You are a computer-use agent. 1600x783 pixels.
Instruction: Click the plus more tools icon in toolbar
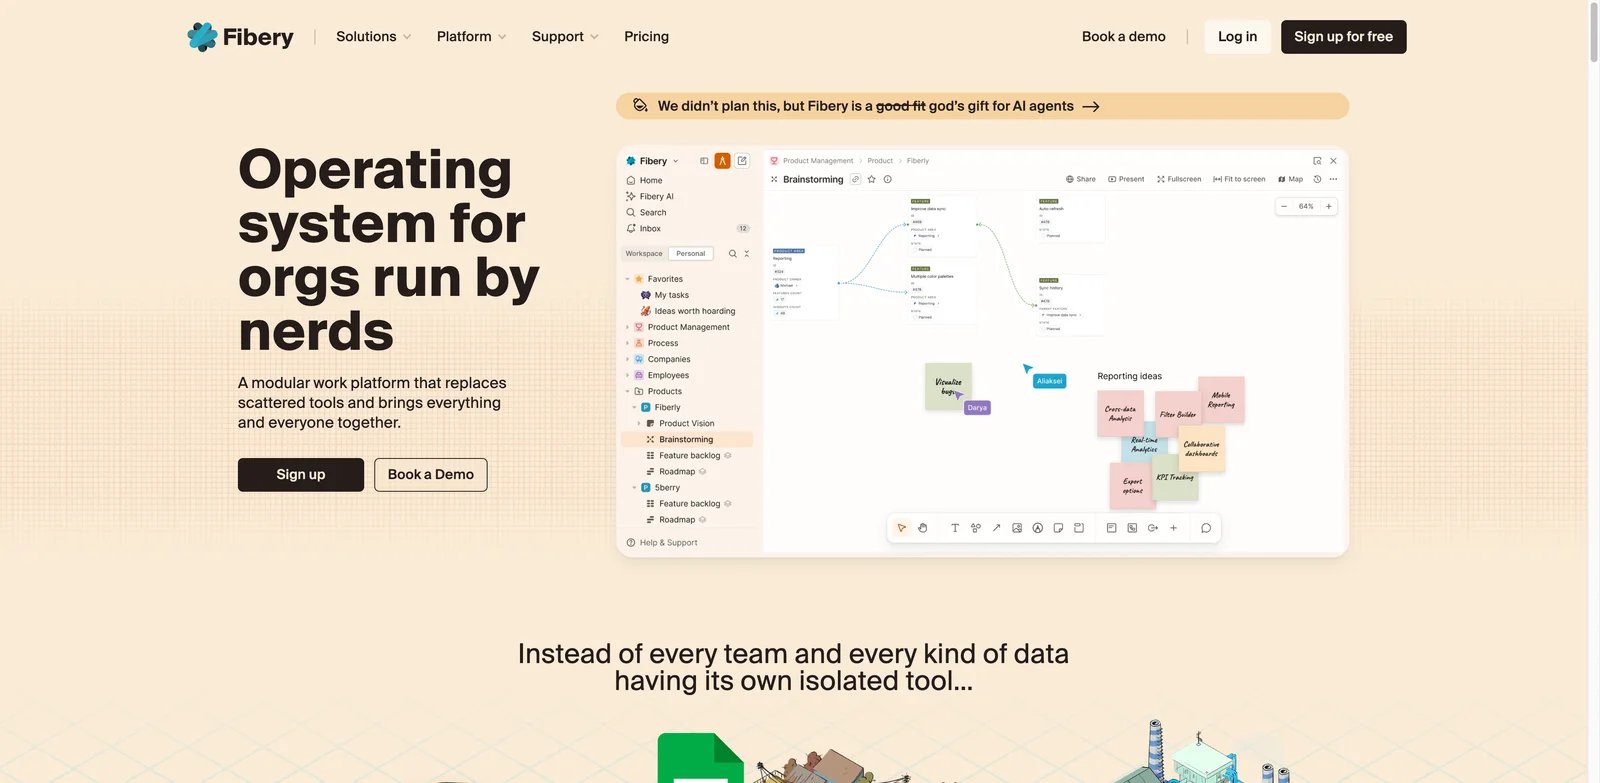tap(1174, 528)
